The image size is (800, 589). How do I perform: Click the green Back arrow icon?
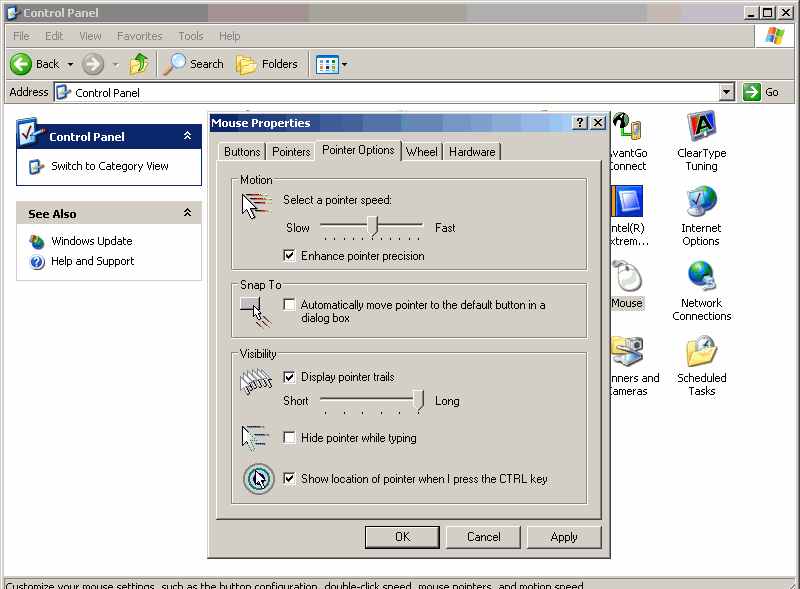(x=21, y=64)
